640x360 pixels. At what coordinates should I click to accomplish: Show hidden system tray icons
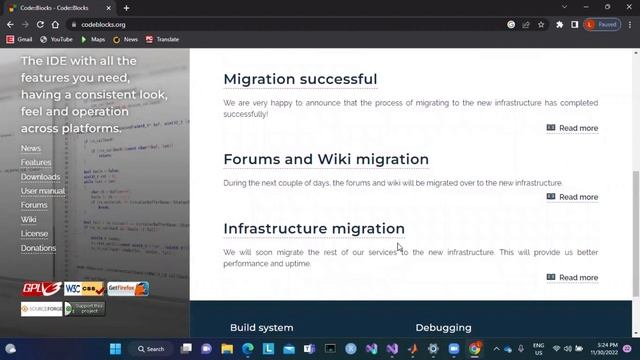click(x=496, y=349)
